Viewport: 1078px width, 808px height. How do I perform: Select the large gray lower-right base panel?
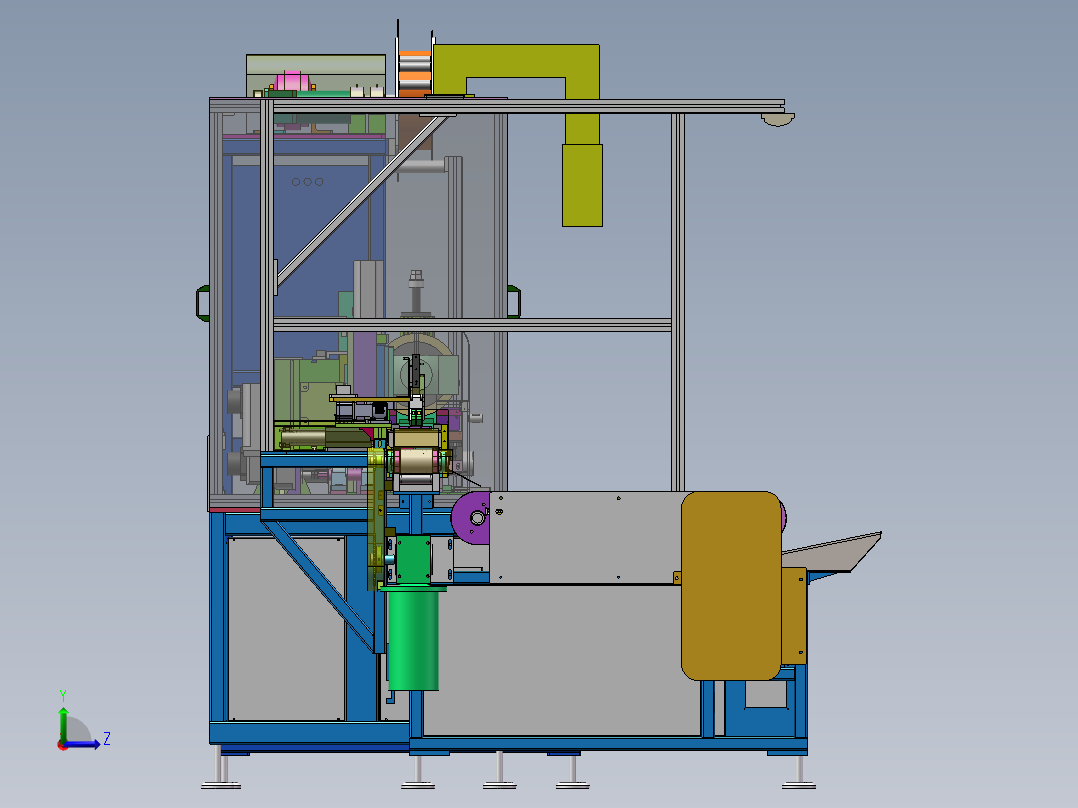560,660
